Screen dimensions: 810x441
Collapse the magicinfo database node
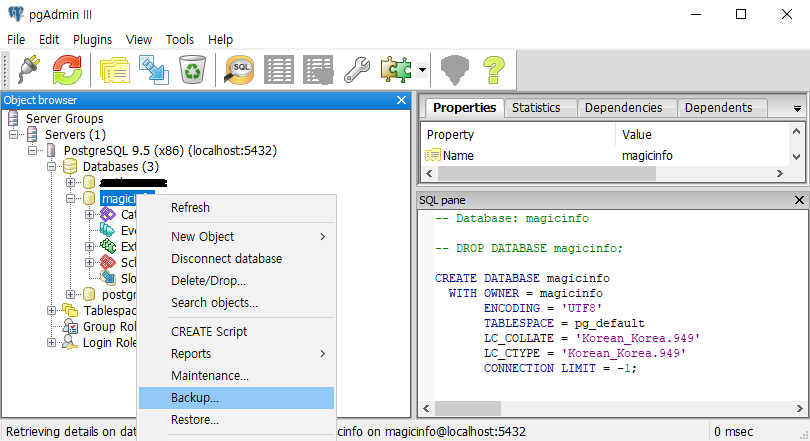click(71, 198)
